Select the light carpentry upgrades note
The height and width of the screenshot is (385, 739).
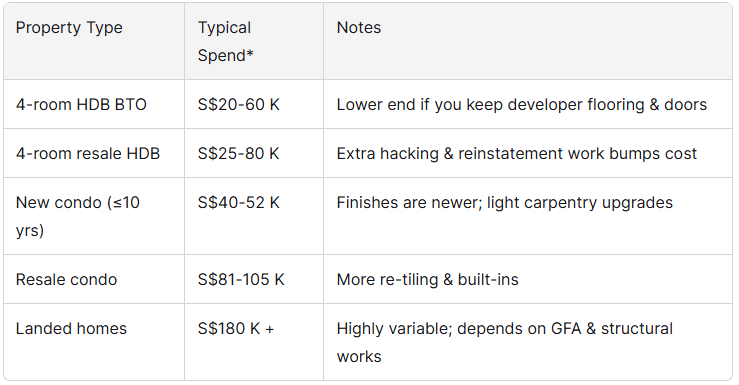(x=505, y=202)
